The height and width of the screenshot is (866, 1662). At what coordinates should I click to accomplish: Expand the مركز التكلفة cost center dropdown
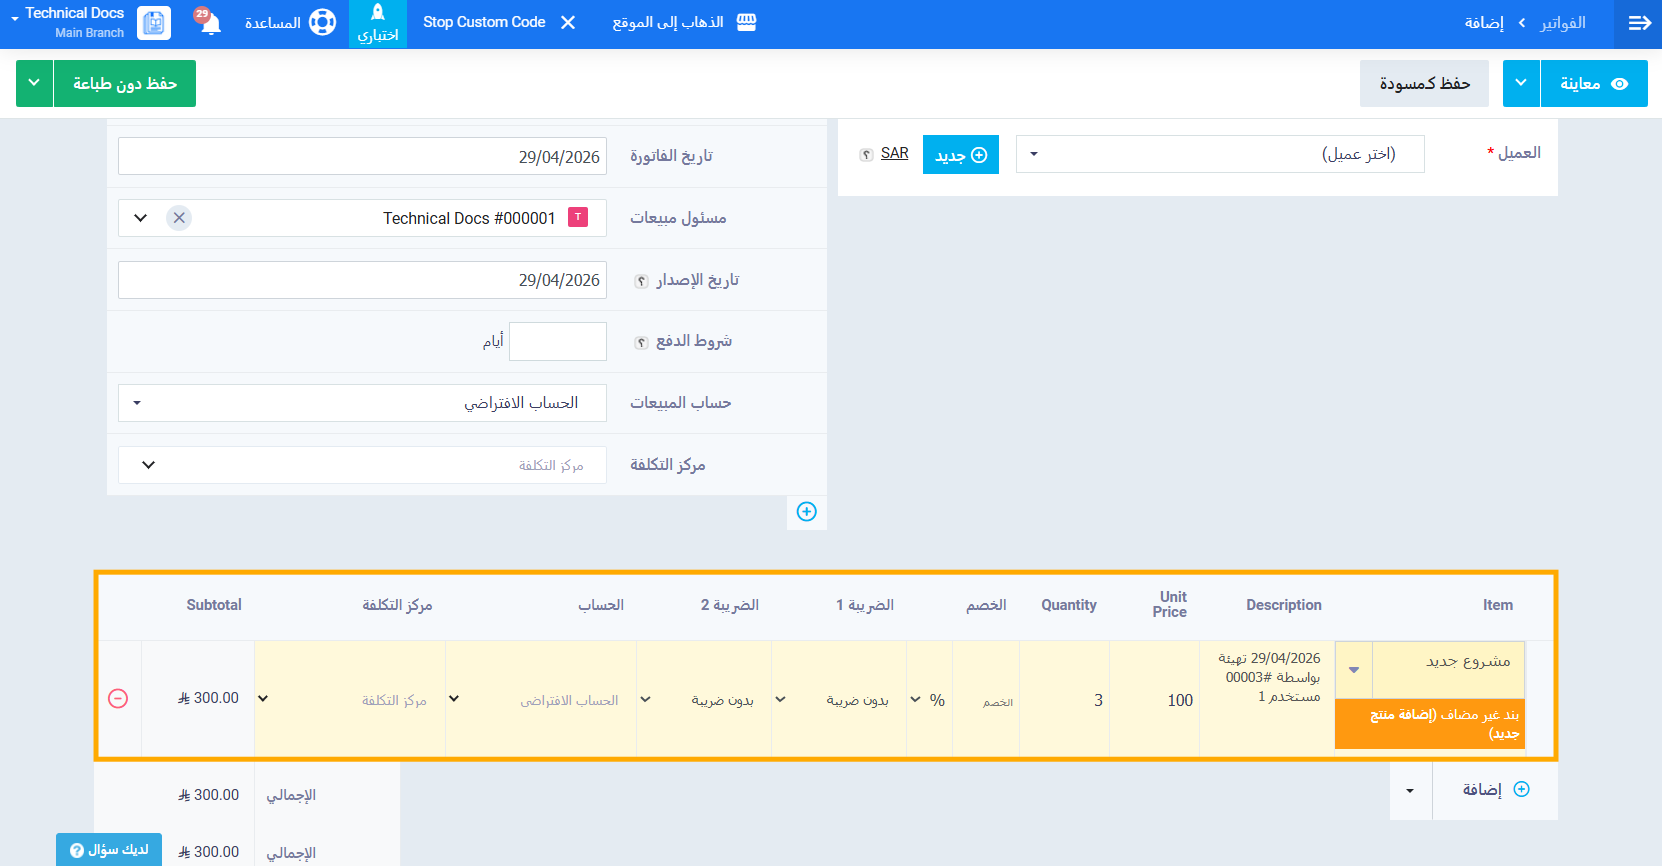[362, 465]
